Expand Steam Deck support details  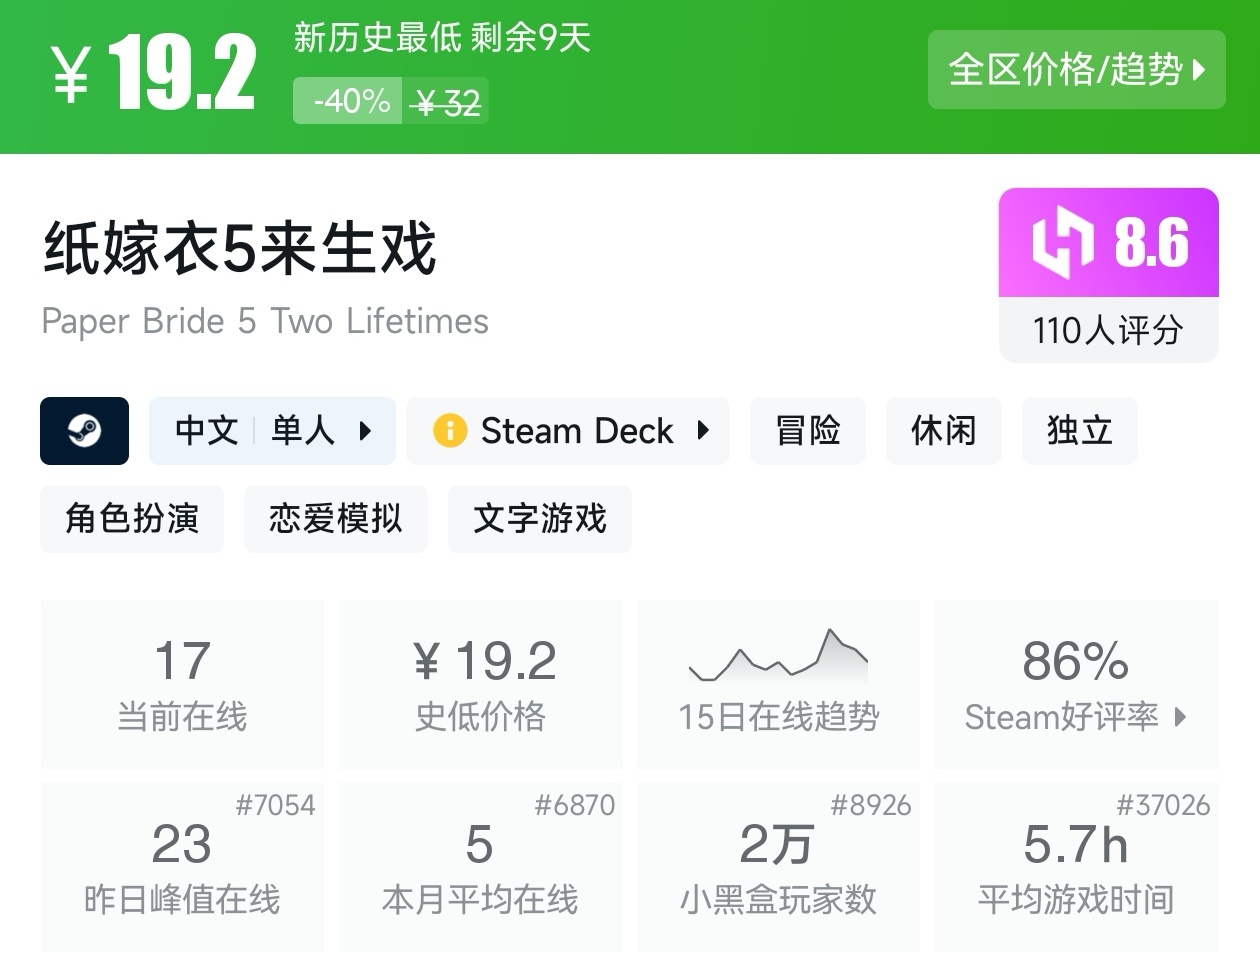click(x=703, y=431)
